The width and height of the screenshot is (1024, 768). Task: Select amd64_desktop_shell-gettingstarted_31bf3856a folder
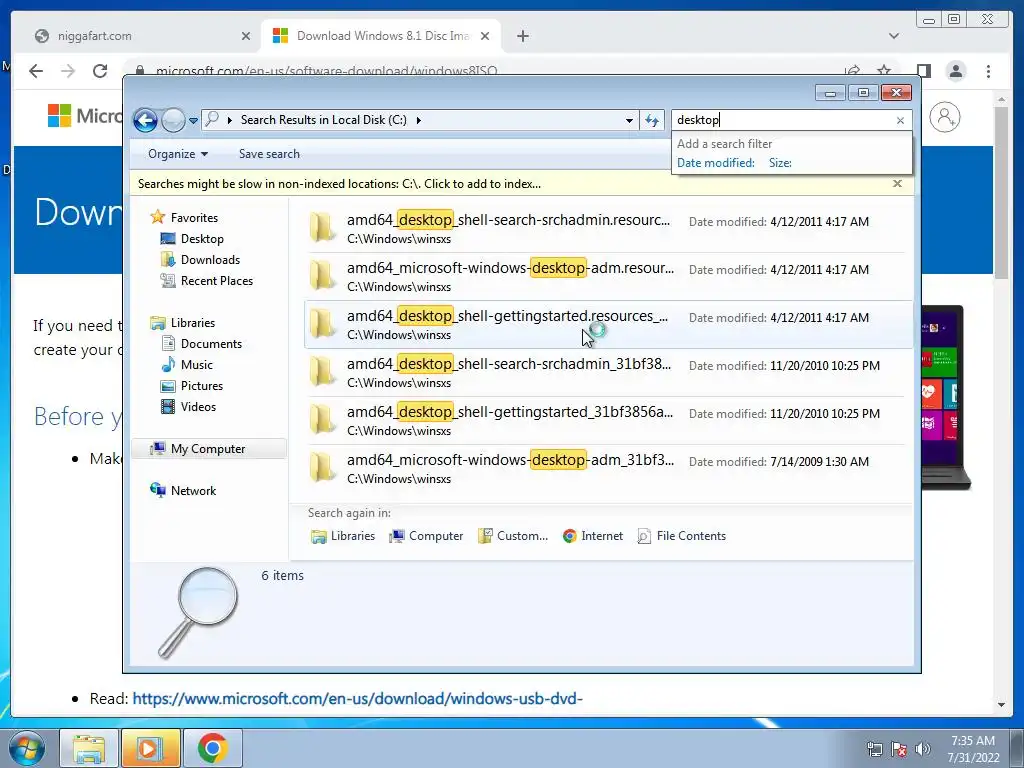click(x=607, y=421)
